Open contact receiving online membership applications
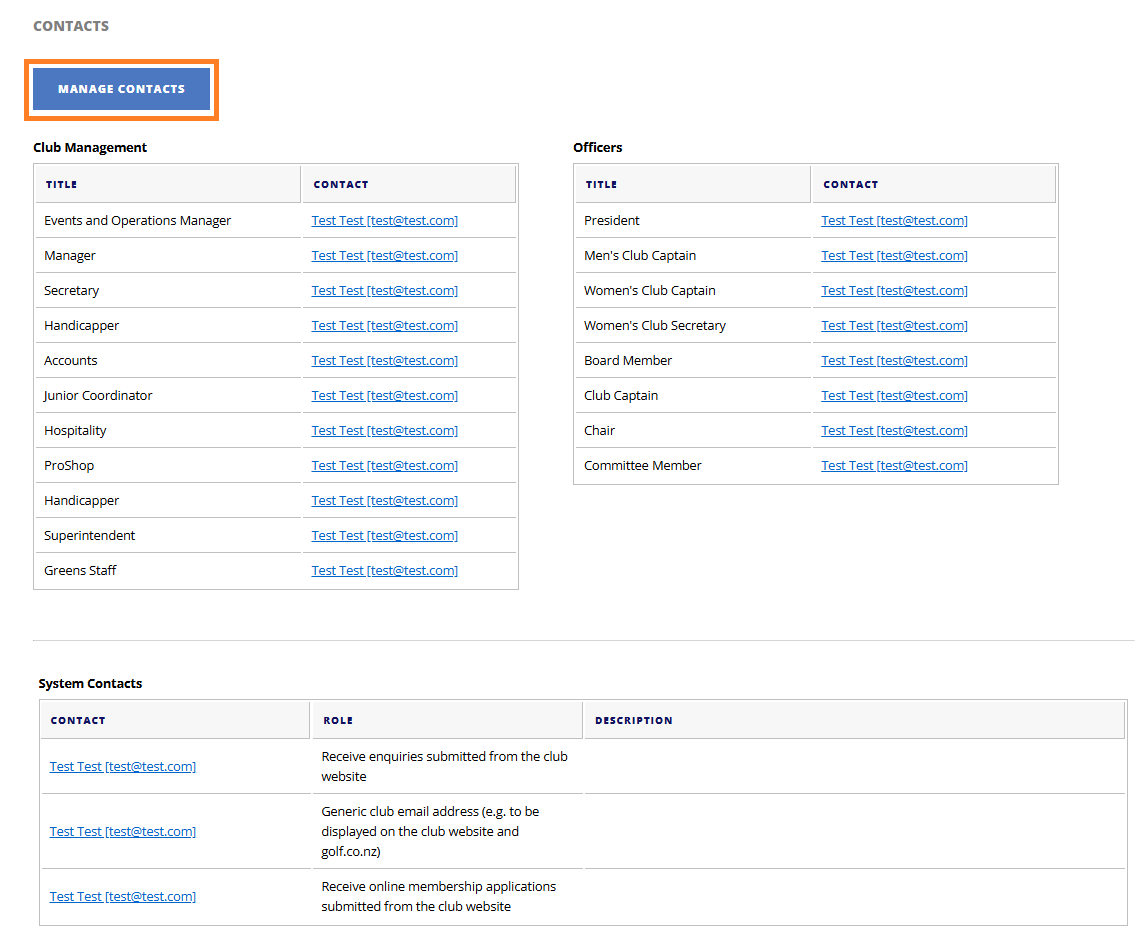 122,896
